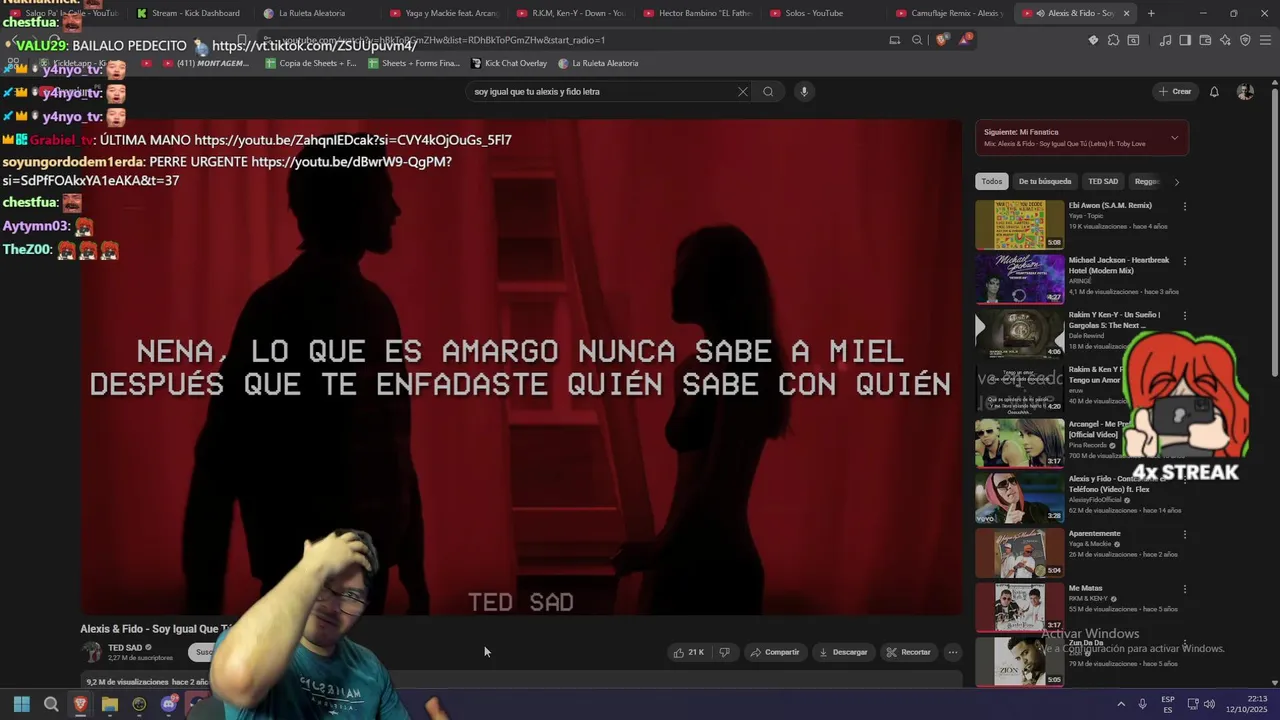Open Windows taskbar search
Screen dimensions: 1280x720
point(51,704)
